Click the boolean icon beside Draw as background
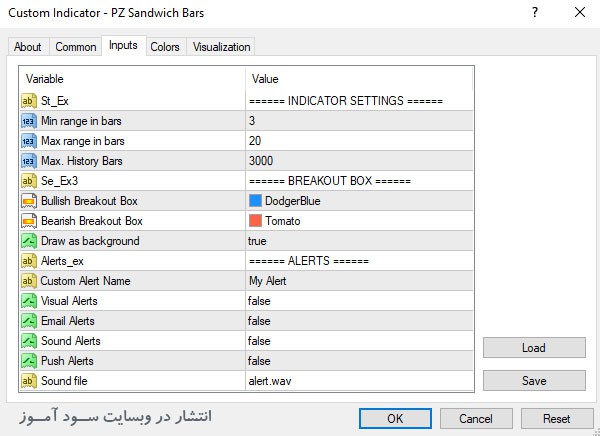This screenshot has height=436, width=600. (x=28, y=241)
